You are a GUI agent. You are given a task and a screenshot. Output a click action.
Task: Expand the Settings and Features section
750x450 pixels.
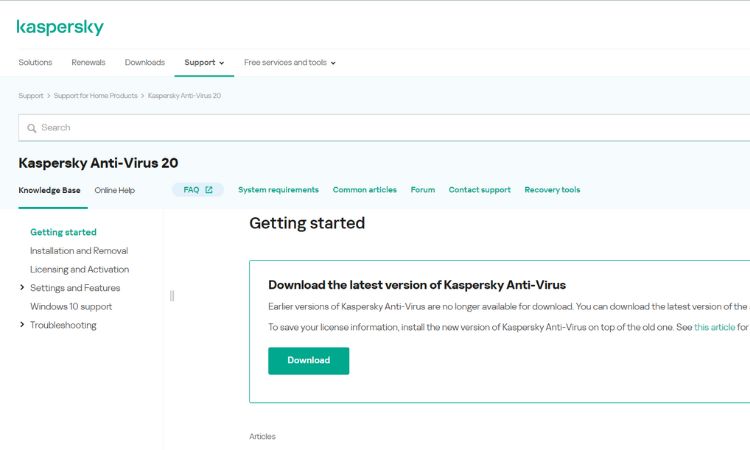(x=22, y=287)
